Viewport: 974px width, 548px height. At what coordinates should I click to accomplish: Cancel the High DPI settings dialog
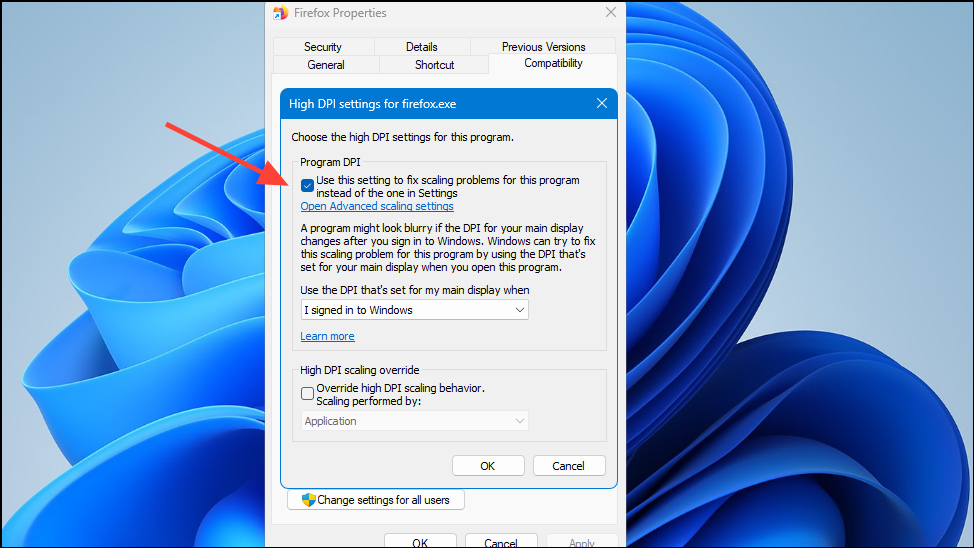569,466
